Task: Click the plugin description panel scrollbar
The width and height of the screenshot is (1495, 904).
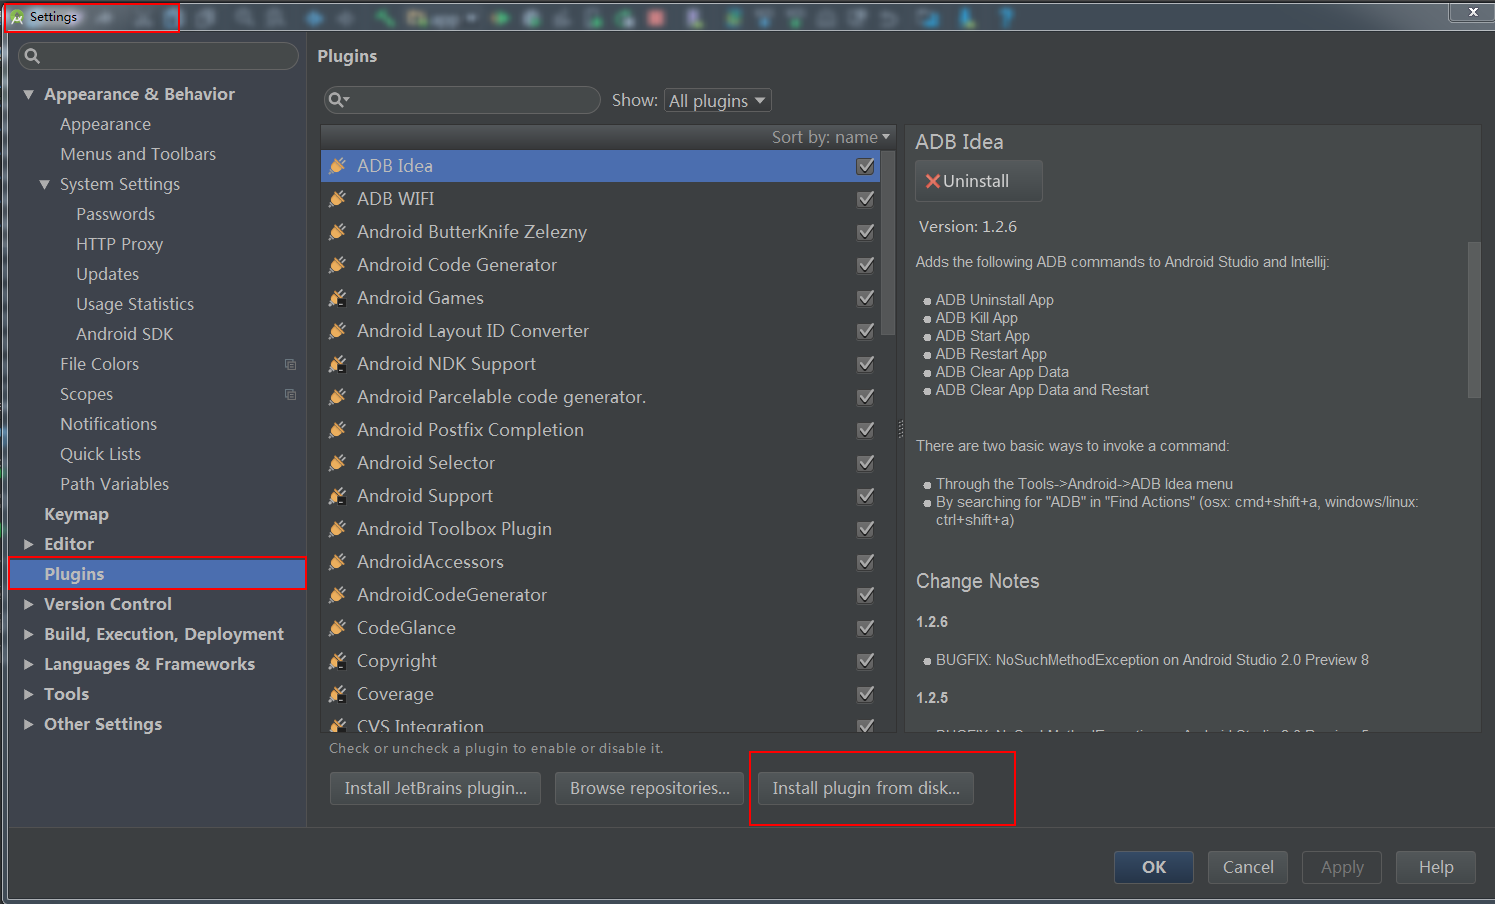Action: pyautogui.click(x=1473, y=320)
